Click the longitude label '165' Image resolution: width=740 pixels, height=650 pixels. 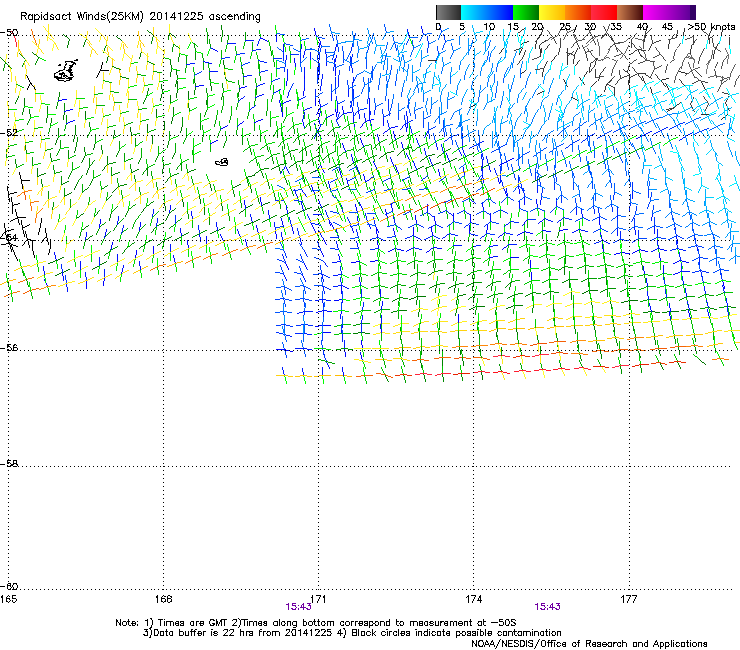point(8,599)
